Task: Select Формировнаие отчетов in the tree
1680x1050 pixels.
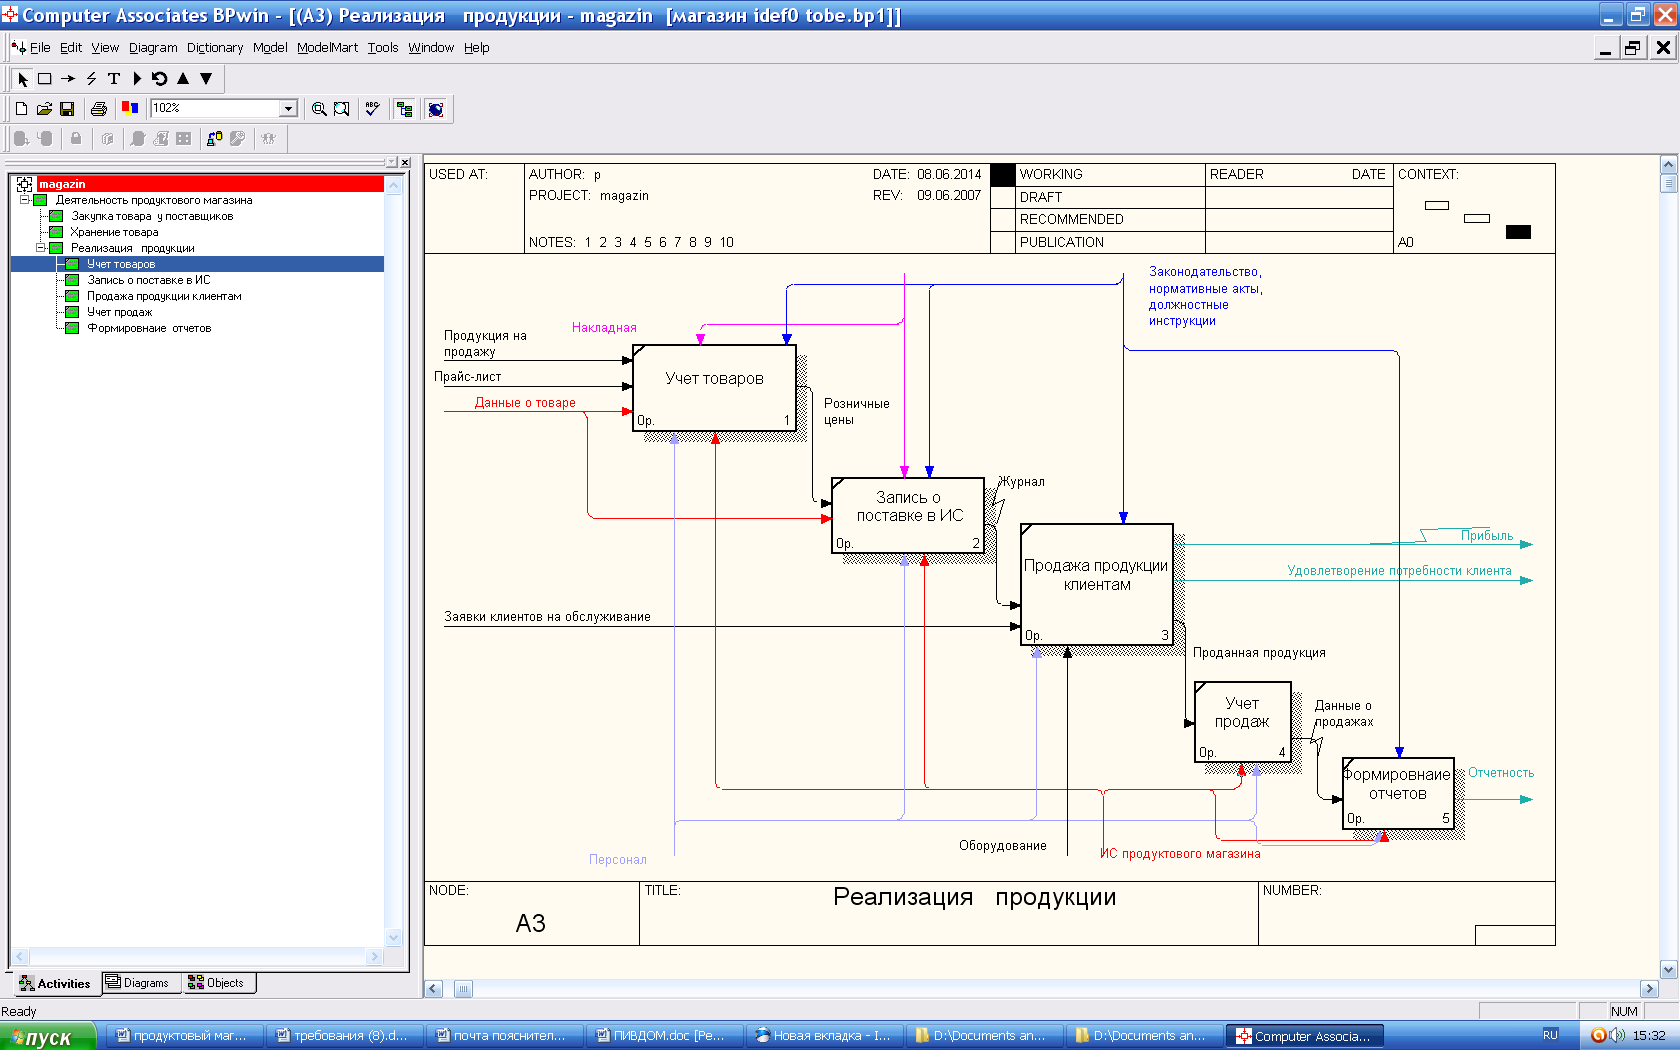Action: (149, 328)
